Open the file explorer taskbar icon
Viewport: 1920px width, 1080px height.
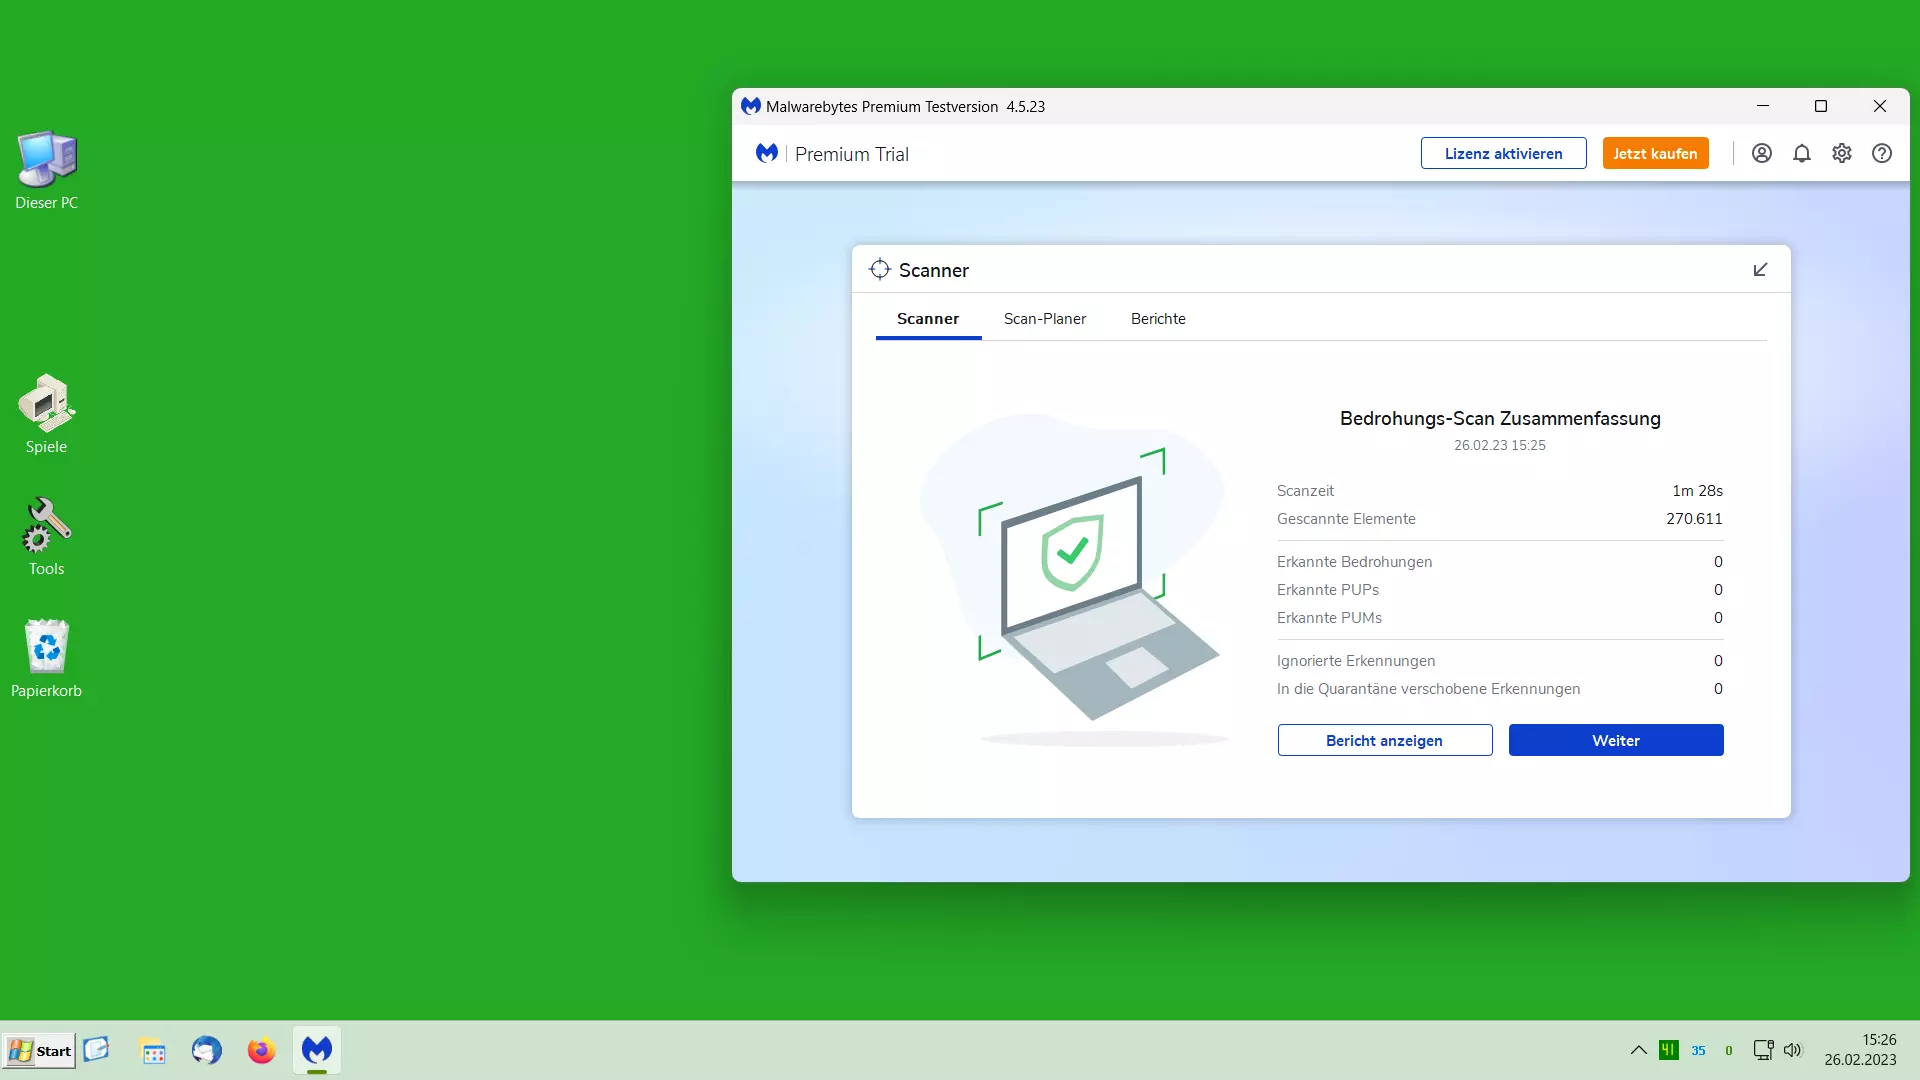[153, 1051]
